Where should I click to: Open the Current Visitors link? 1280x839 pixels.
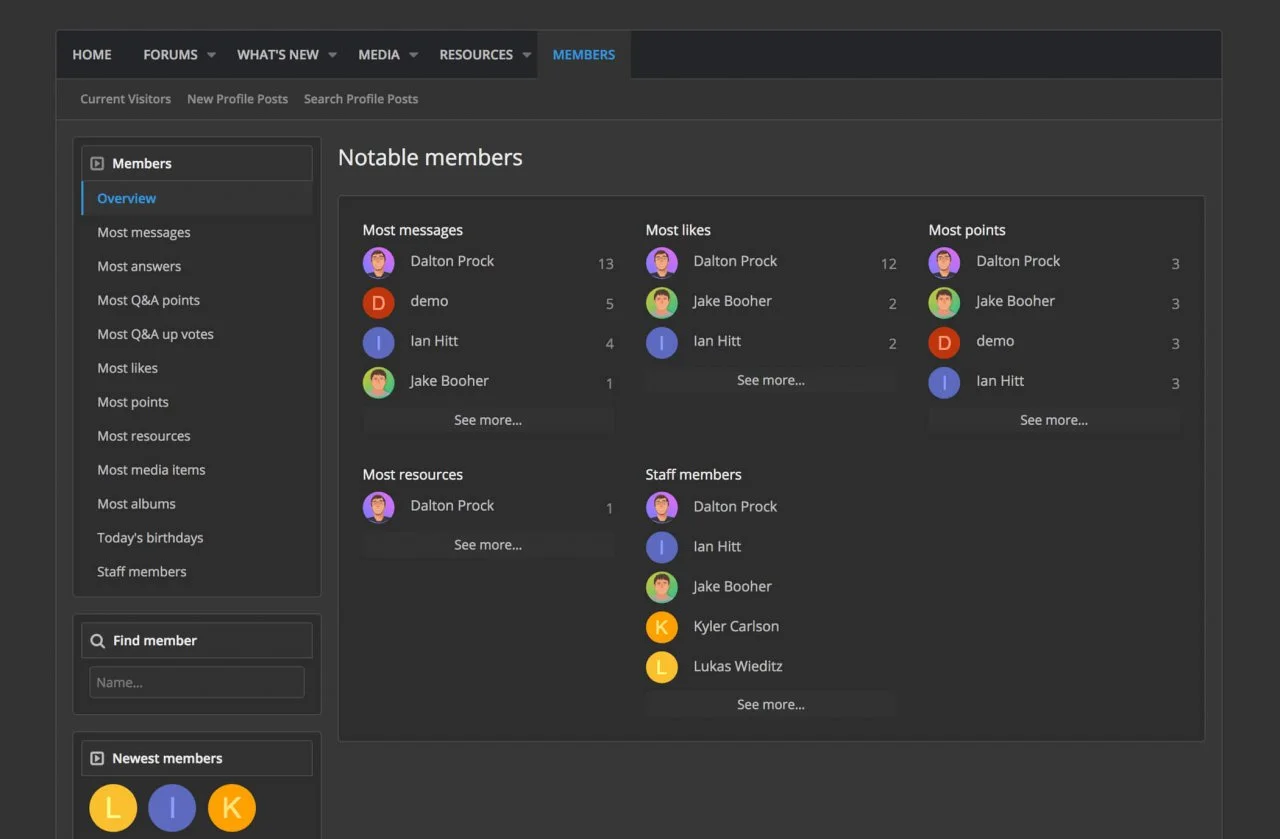(125, 99)
